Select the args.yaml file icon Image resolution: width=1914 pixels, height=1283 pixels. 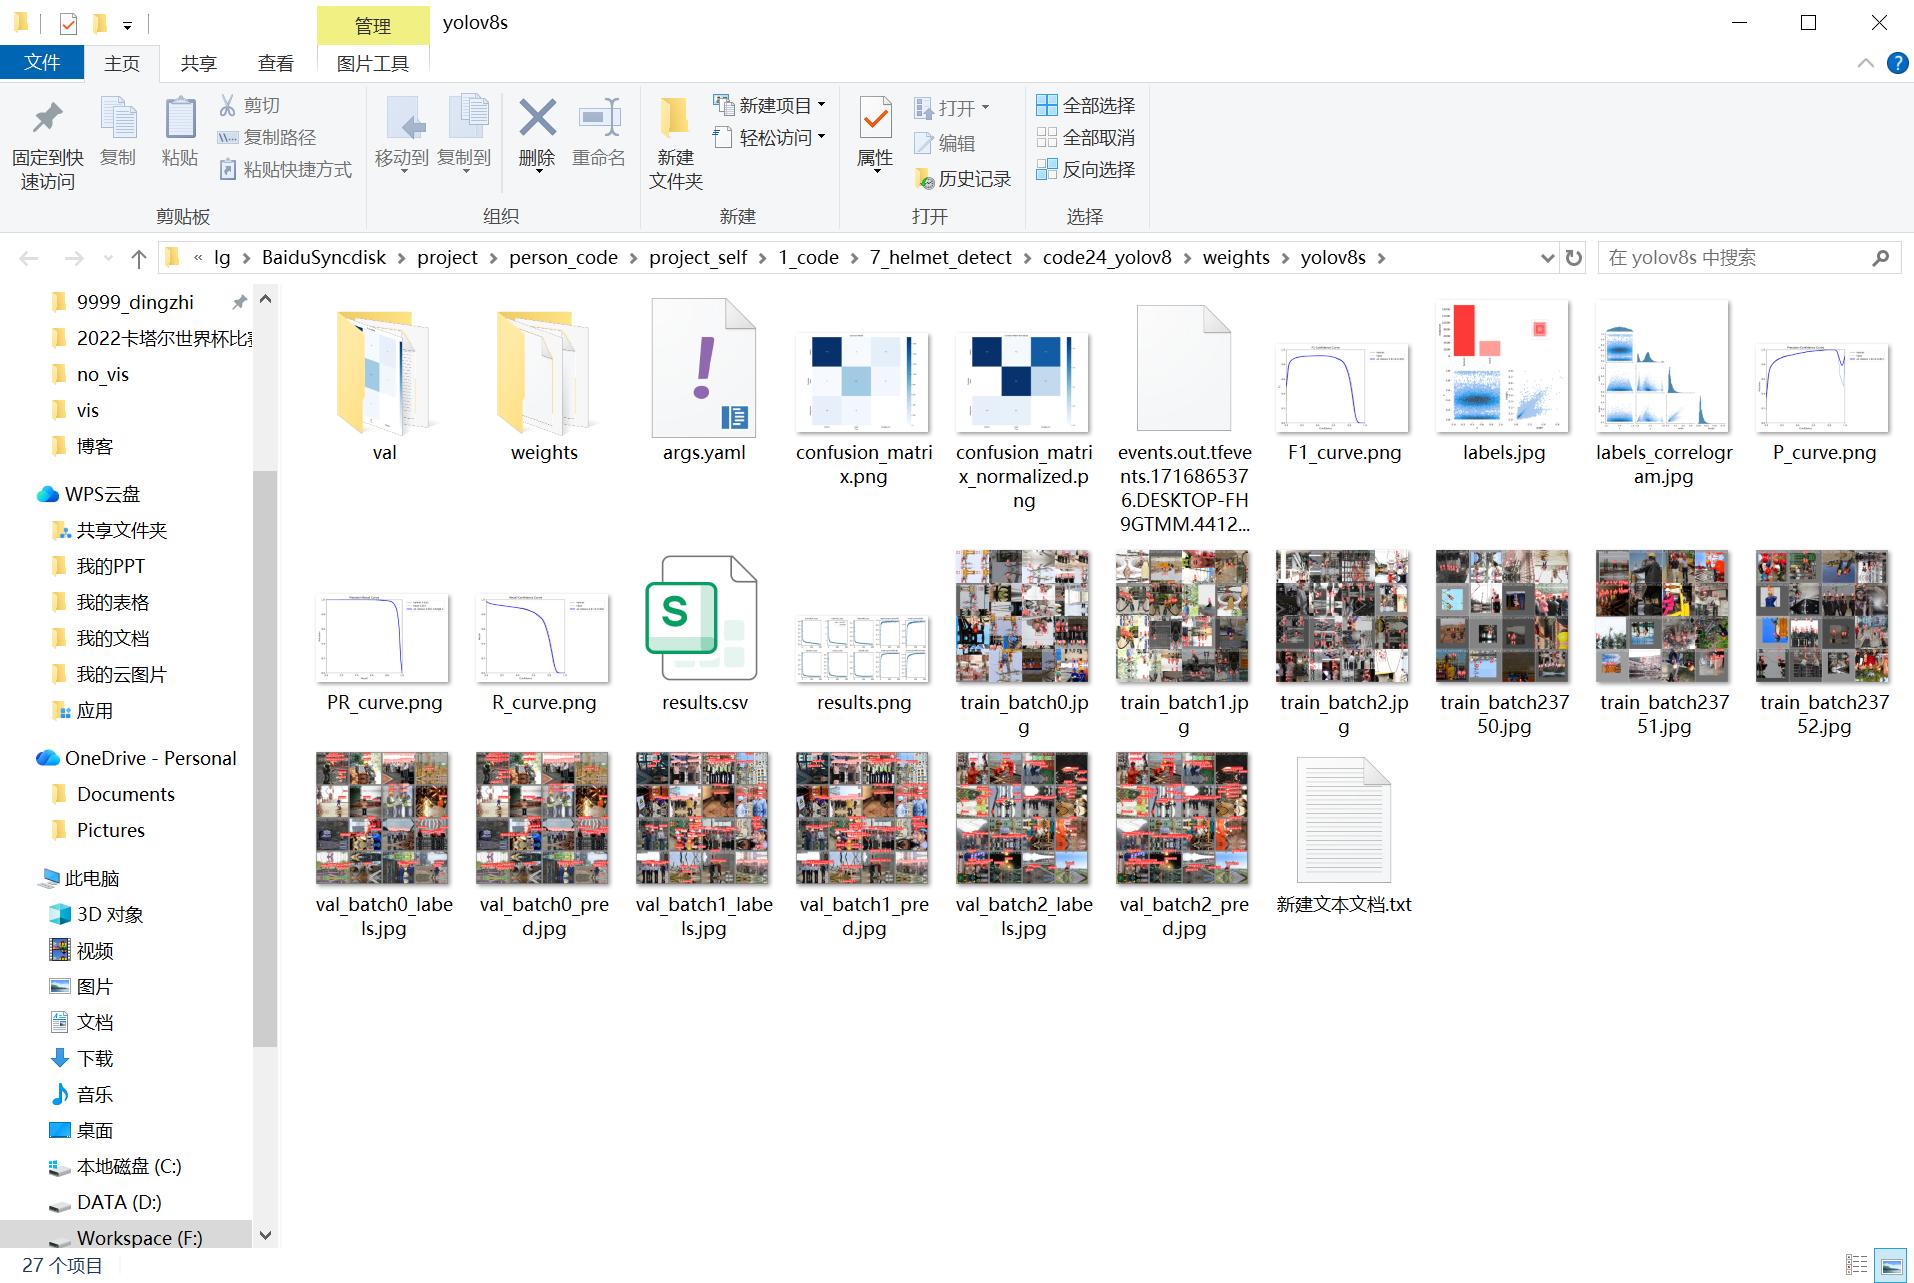704,368
